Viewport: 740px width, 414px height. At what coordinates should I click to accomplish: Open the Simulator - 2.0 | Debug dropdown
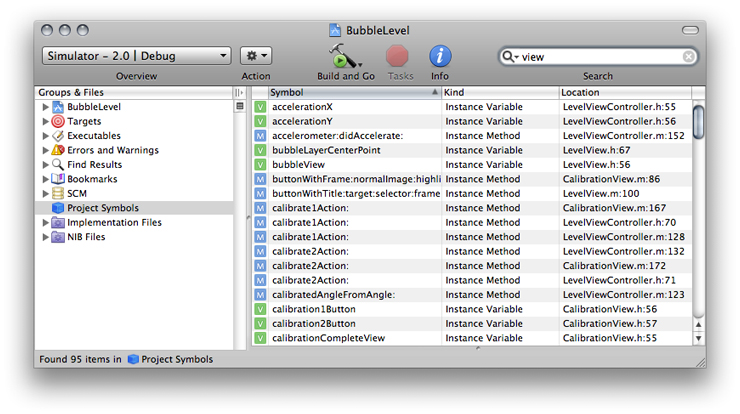(136, 56)
